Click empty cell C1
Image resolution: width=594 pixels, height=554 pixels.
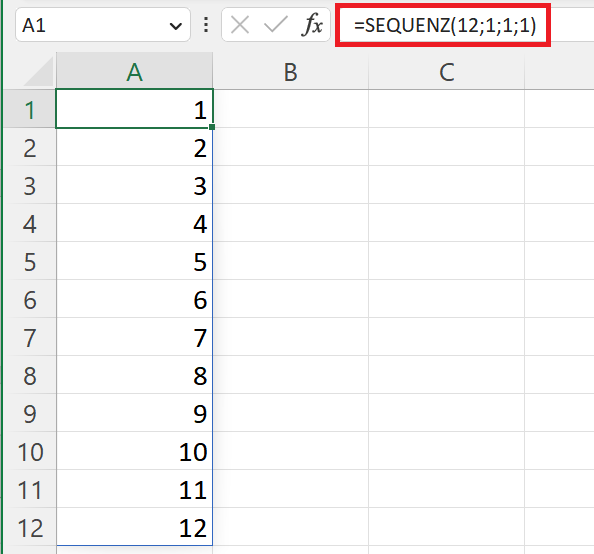447,109
